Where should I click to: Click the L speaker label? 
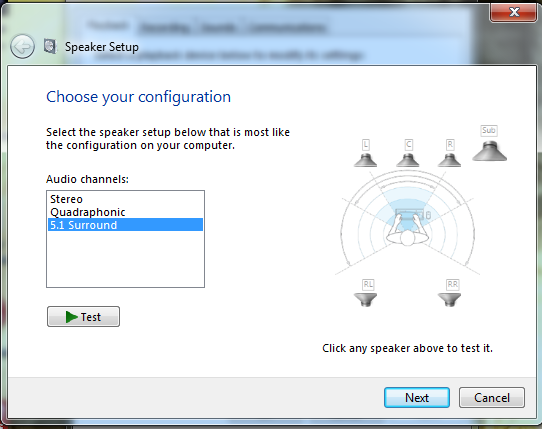[x=366, y=144]
